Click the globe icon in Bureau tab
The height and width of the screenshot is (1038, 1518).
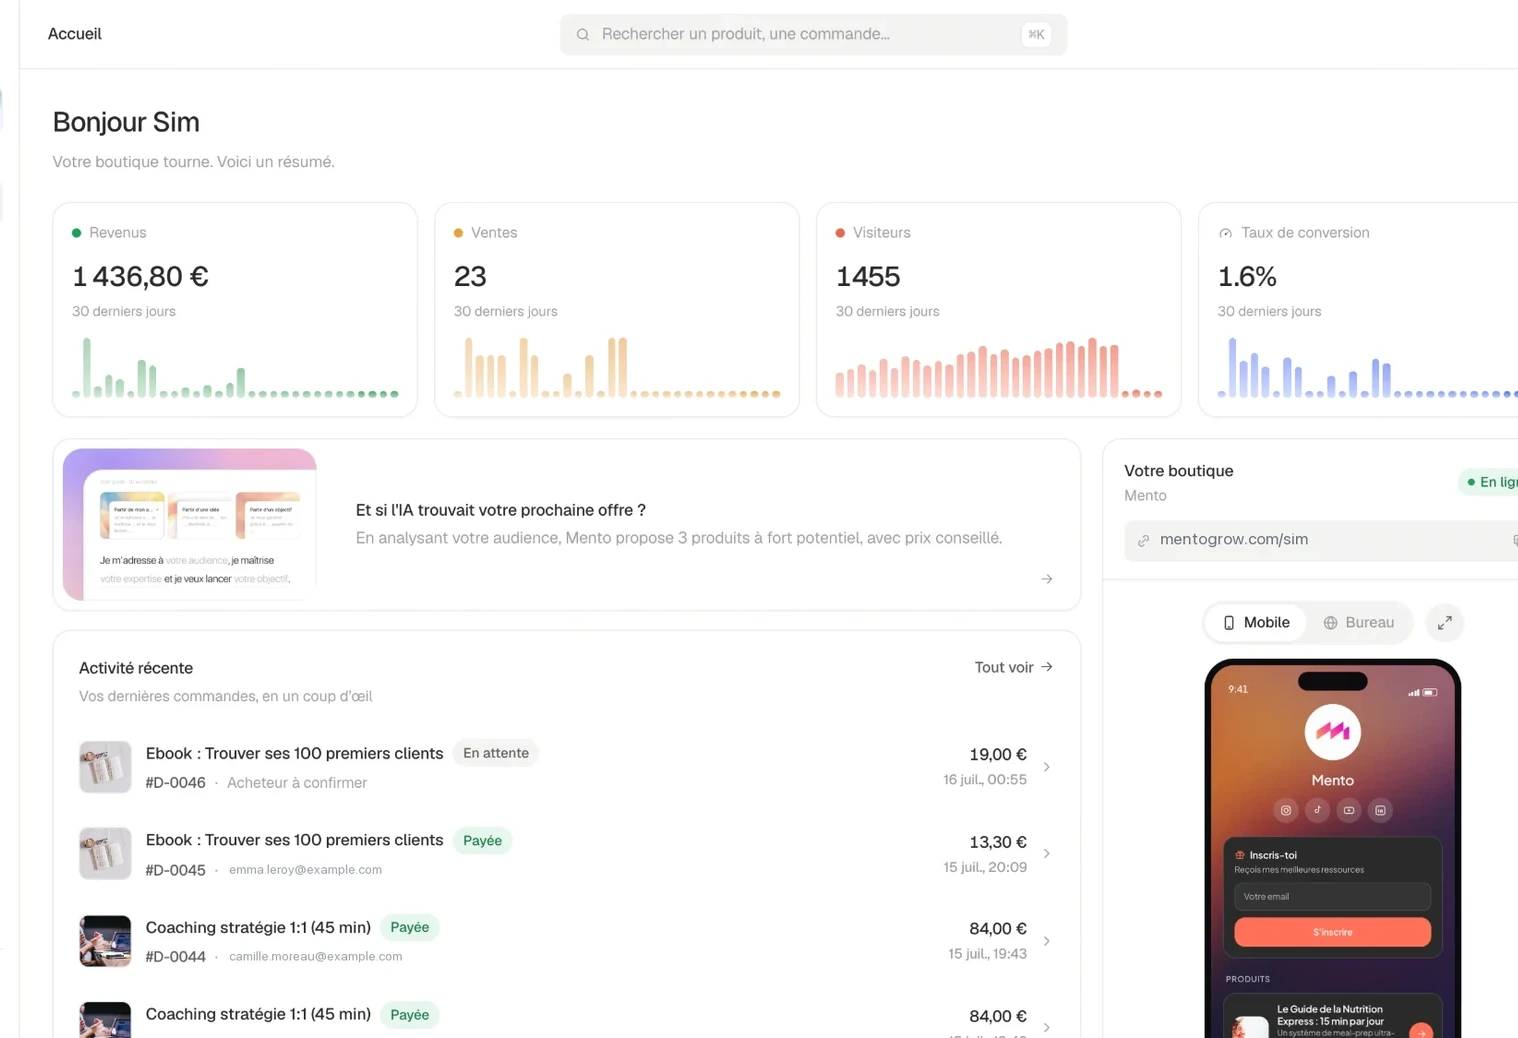1330,623
